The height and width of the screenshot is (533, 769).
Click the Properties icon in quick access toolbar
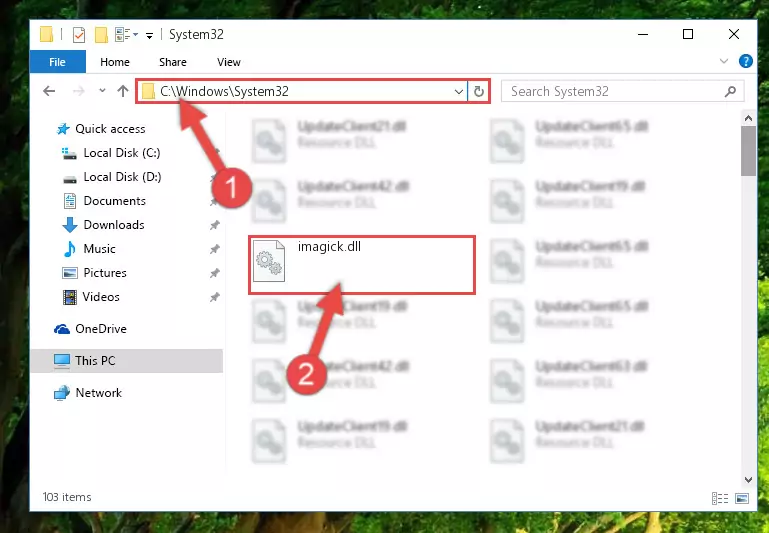pyautogui.click(x=78, y=34)
